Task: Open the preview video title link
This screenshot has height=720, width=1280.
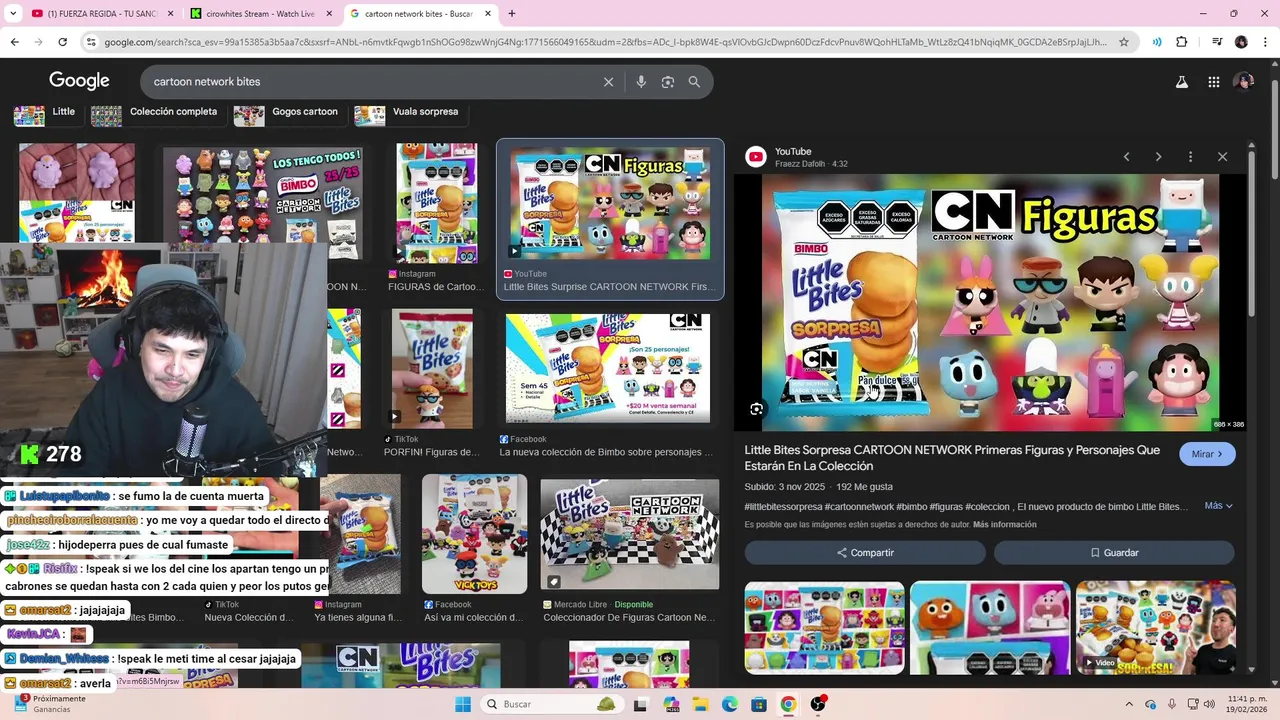Action: (x=952, y=458)
